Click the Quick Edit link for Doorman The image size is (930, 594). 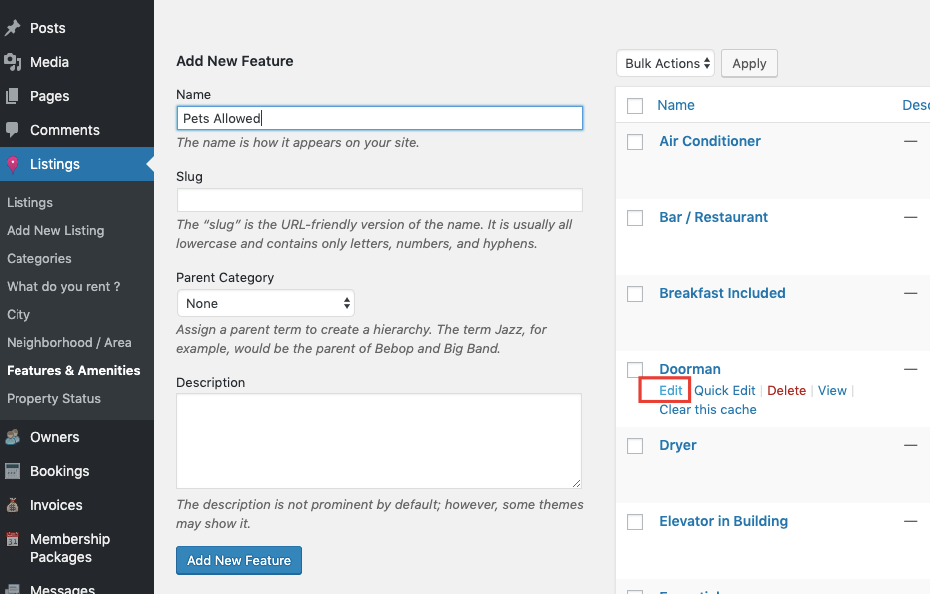725,390
